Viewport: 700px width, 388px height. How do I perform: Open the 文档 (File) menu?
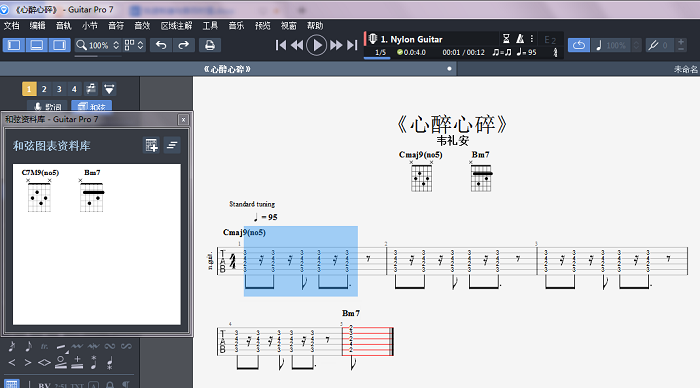tap(12, 26)
